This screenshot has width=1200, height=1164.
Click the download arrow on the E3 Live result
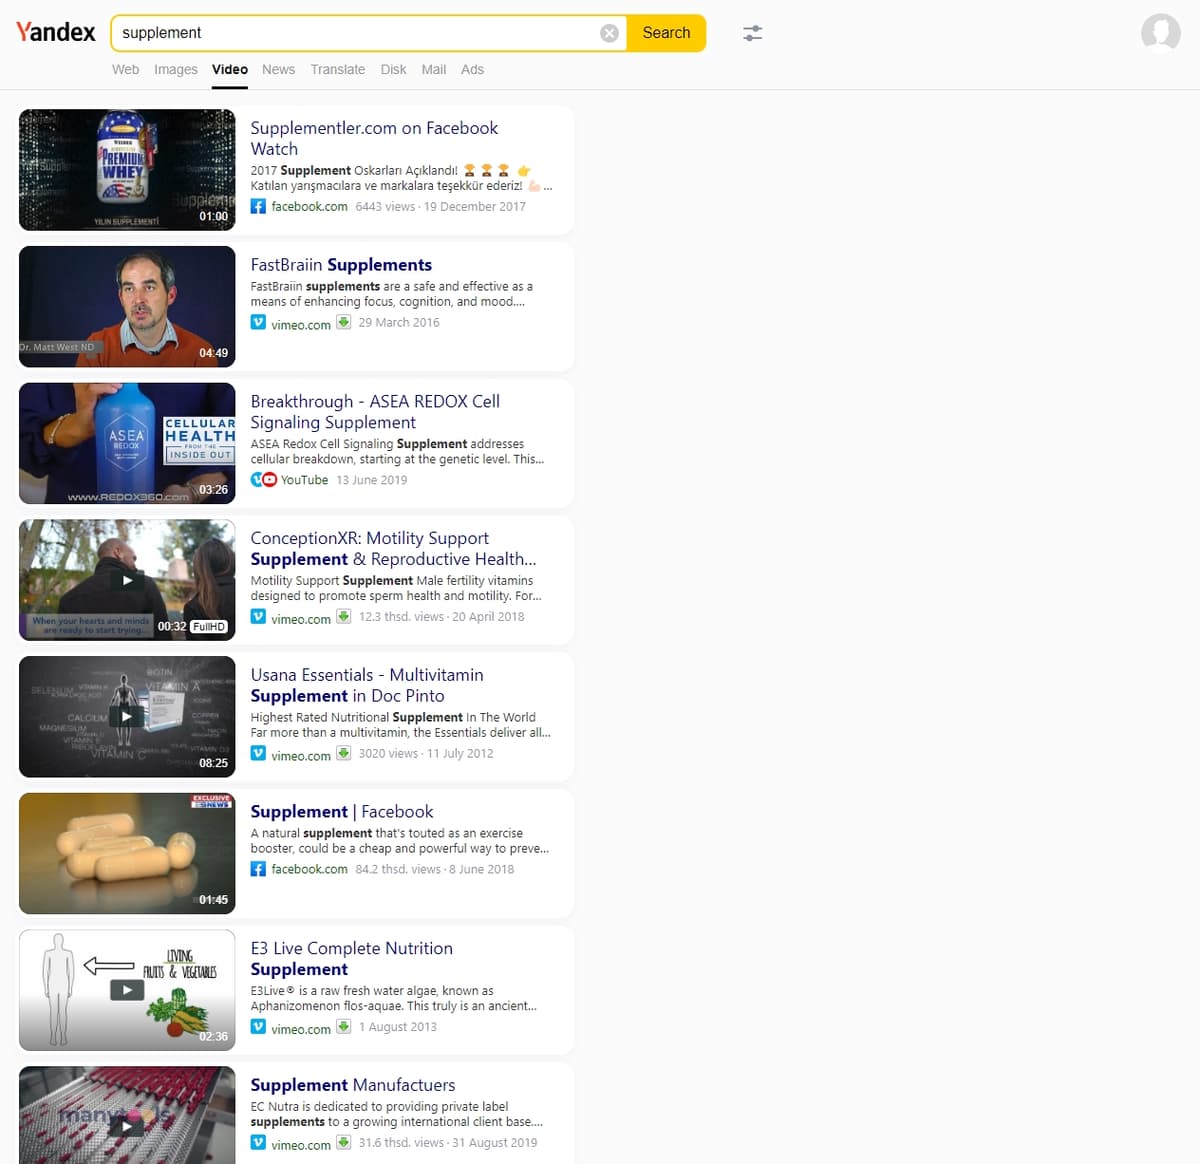(343, 1026)
